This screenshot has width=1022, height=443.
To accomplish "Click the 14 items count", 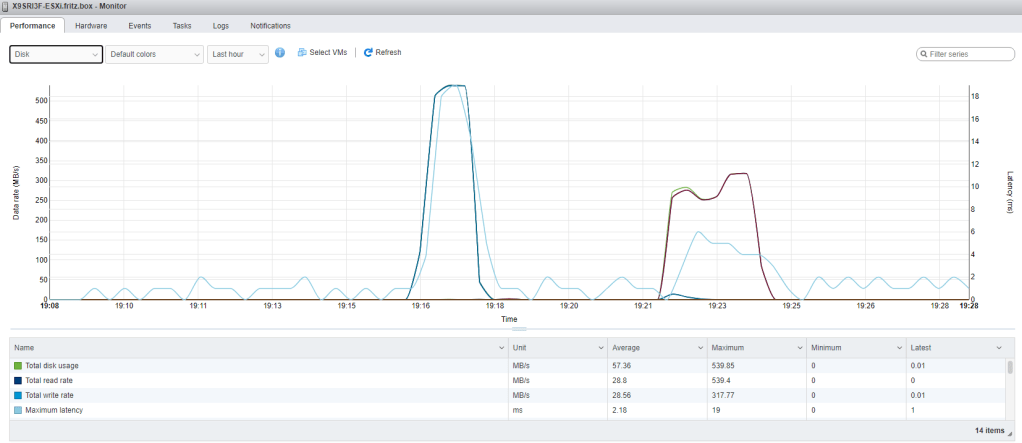I will pos(990,431).
